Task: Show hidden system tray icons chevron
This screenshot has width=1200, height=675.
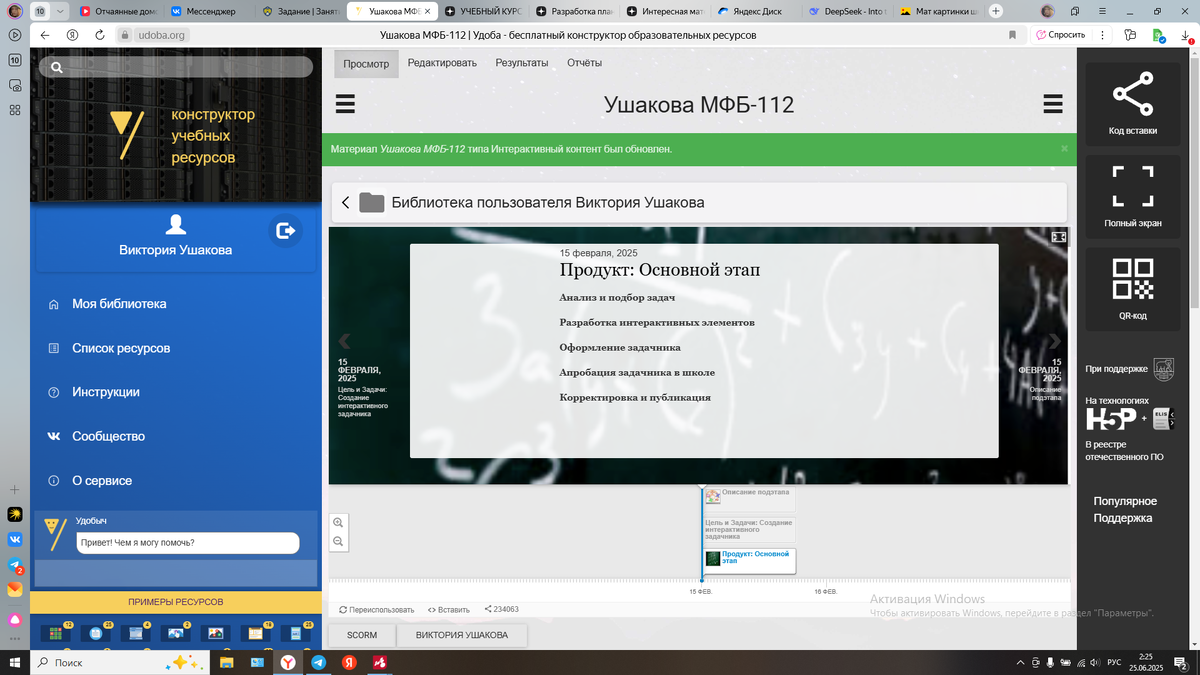Action: click(1020, 663)
